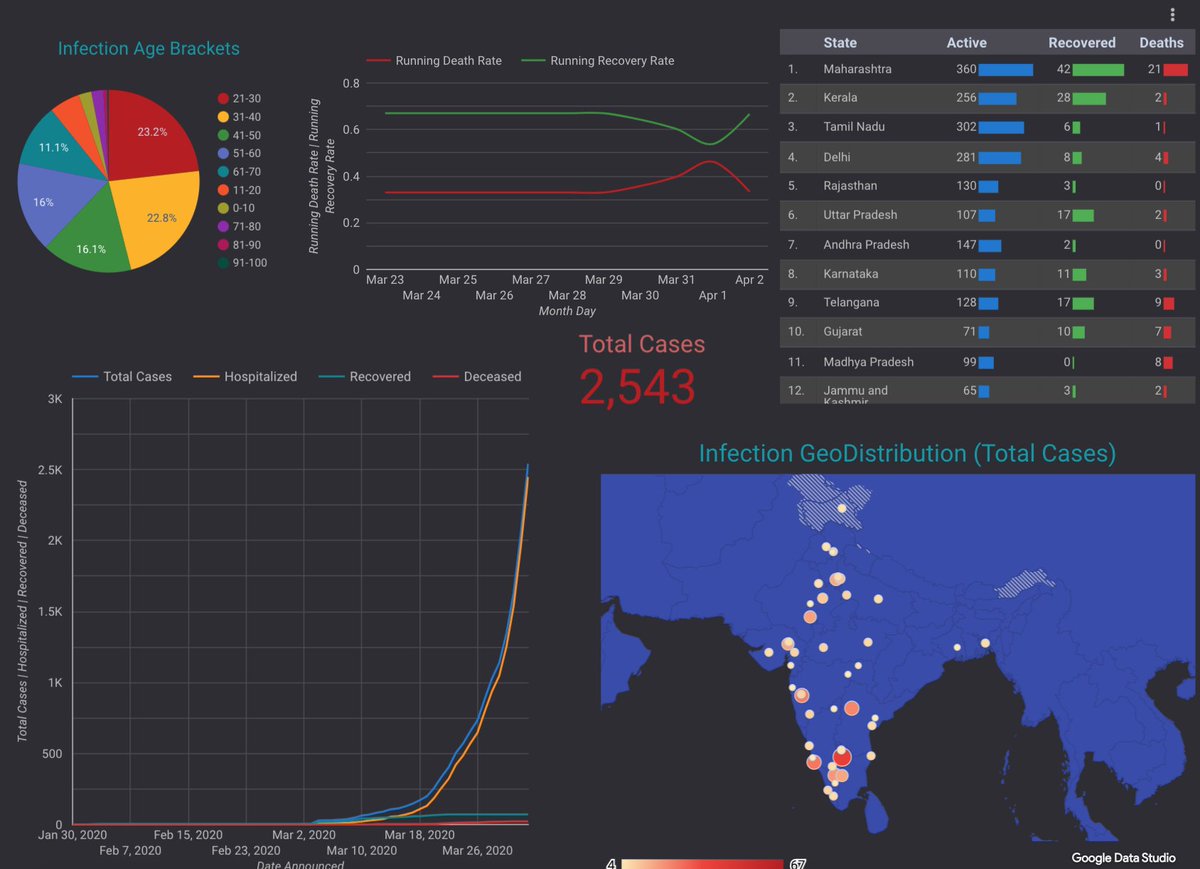Viewport: 1200px width, 869px height.
Task: Sort table by Deaths column header
Action: (1161, 43)
